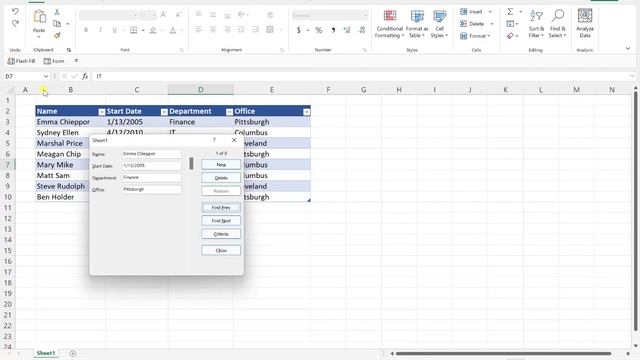Click the Delete button in form dialog

pos(221,178)
